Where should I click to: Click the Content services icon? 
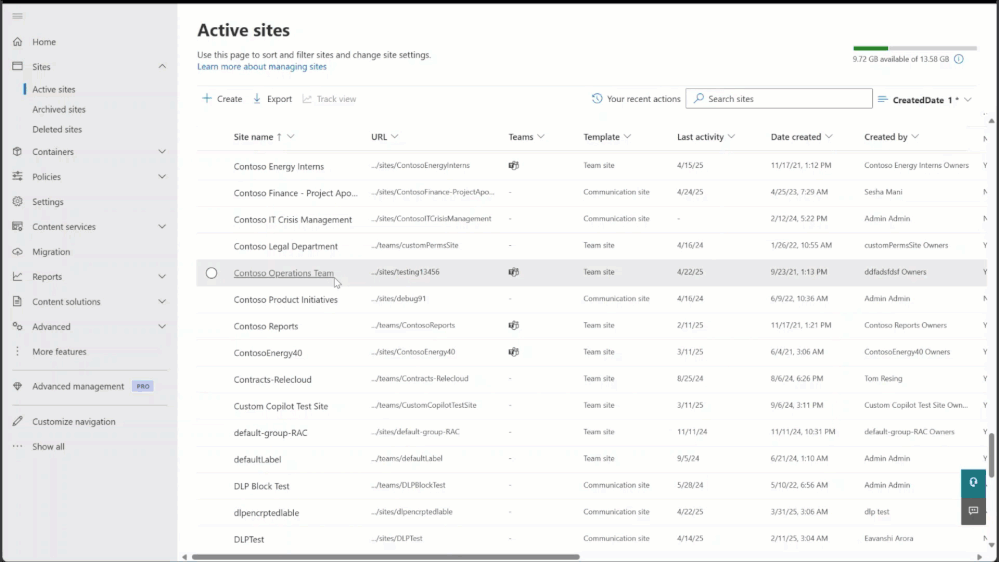tap(17, 226)
